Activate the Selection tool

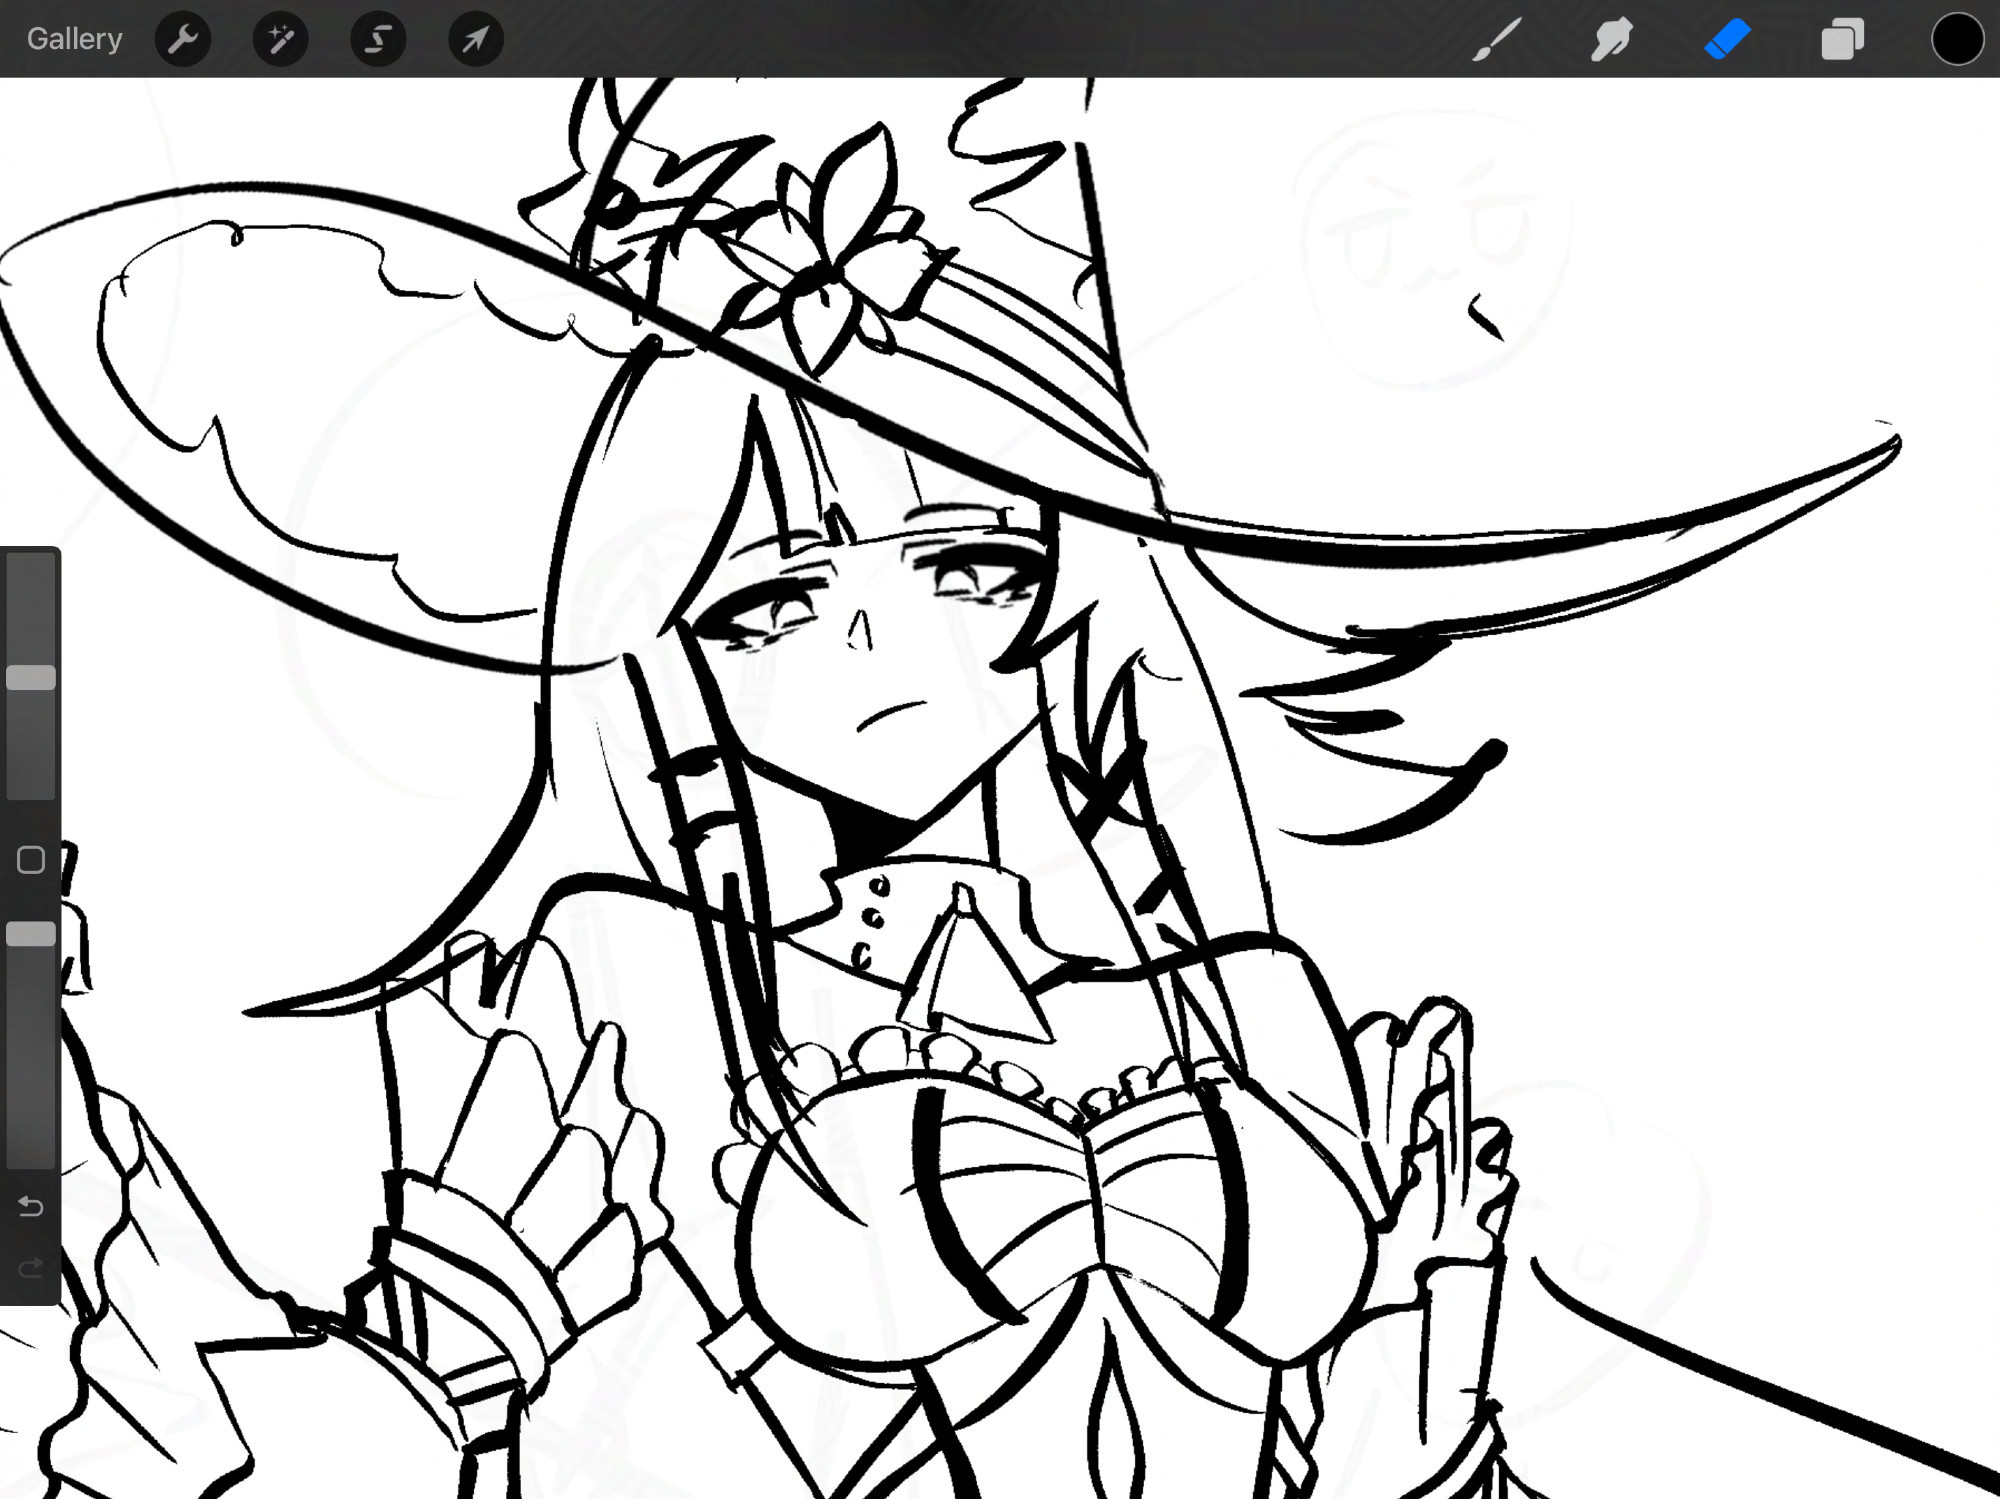[x=378, y=39]
